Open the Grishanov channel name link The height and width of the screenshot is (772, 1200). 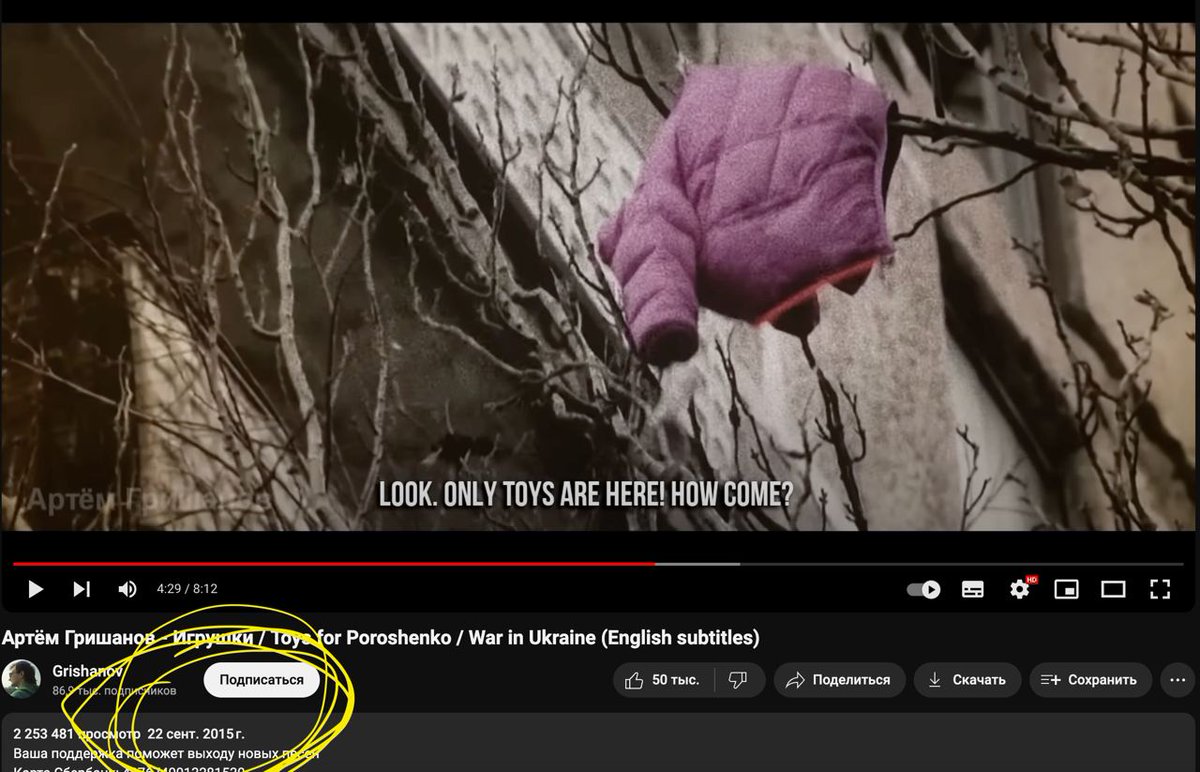click(x=88, y=672)
